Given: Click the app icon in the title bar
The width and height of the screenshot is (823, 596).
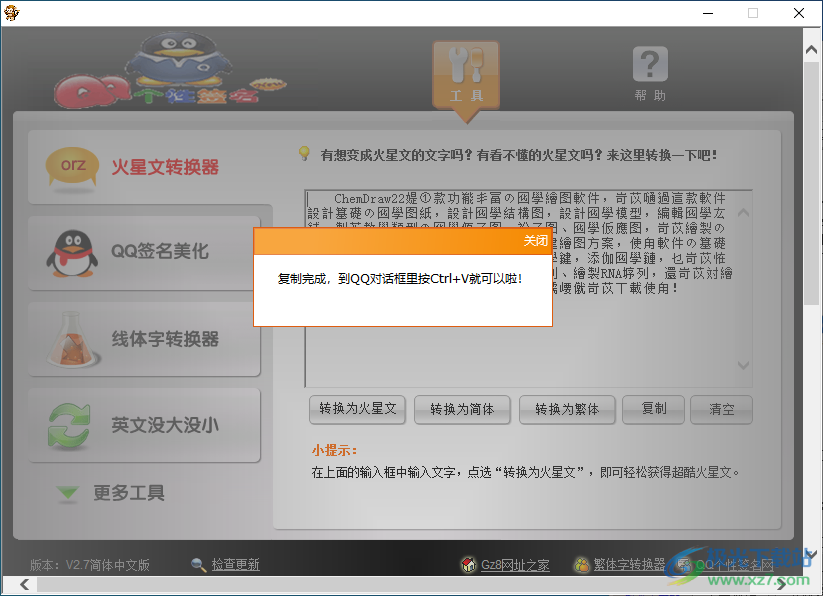Looking at the screenshot, I should [x=12, y=13].
